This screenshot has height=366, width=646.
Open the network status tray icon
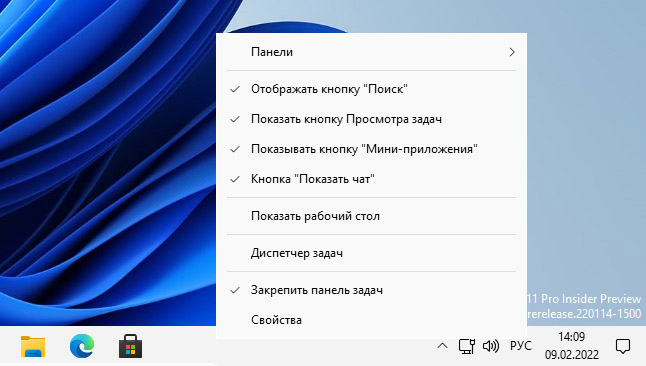pos(467,346)
